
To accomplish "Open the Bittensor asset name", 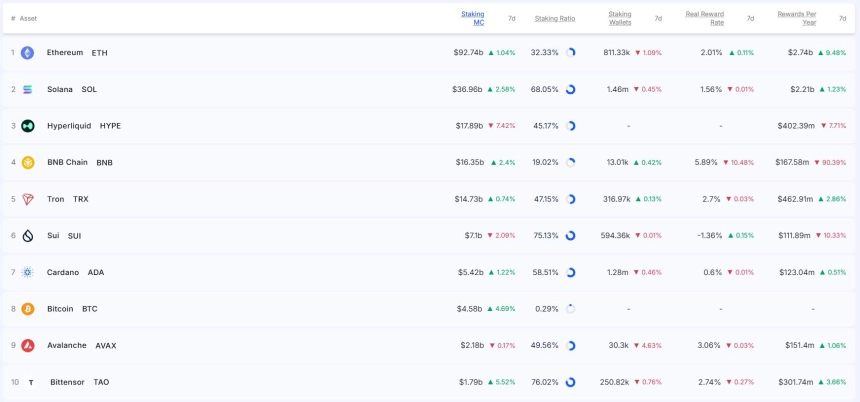I will [67, 382].
